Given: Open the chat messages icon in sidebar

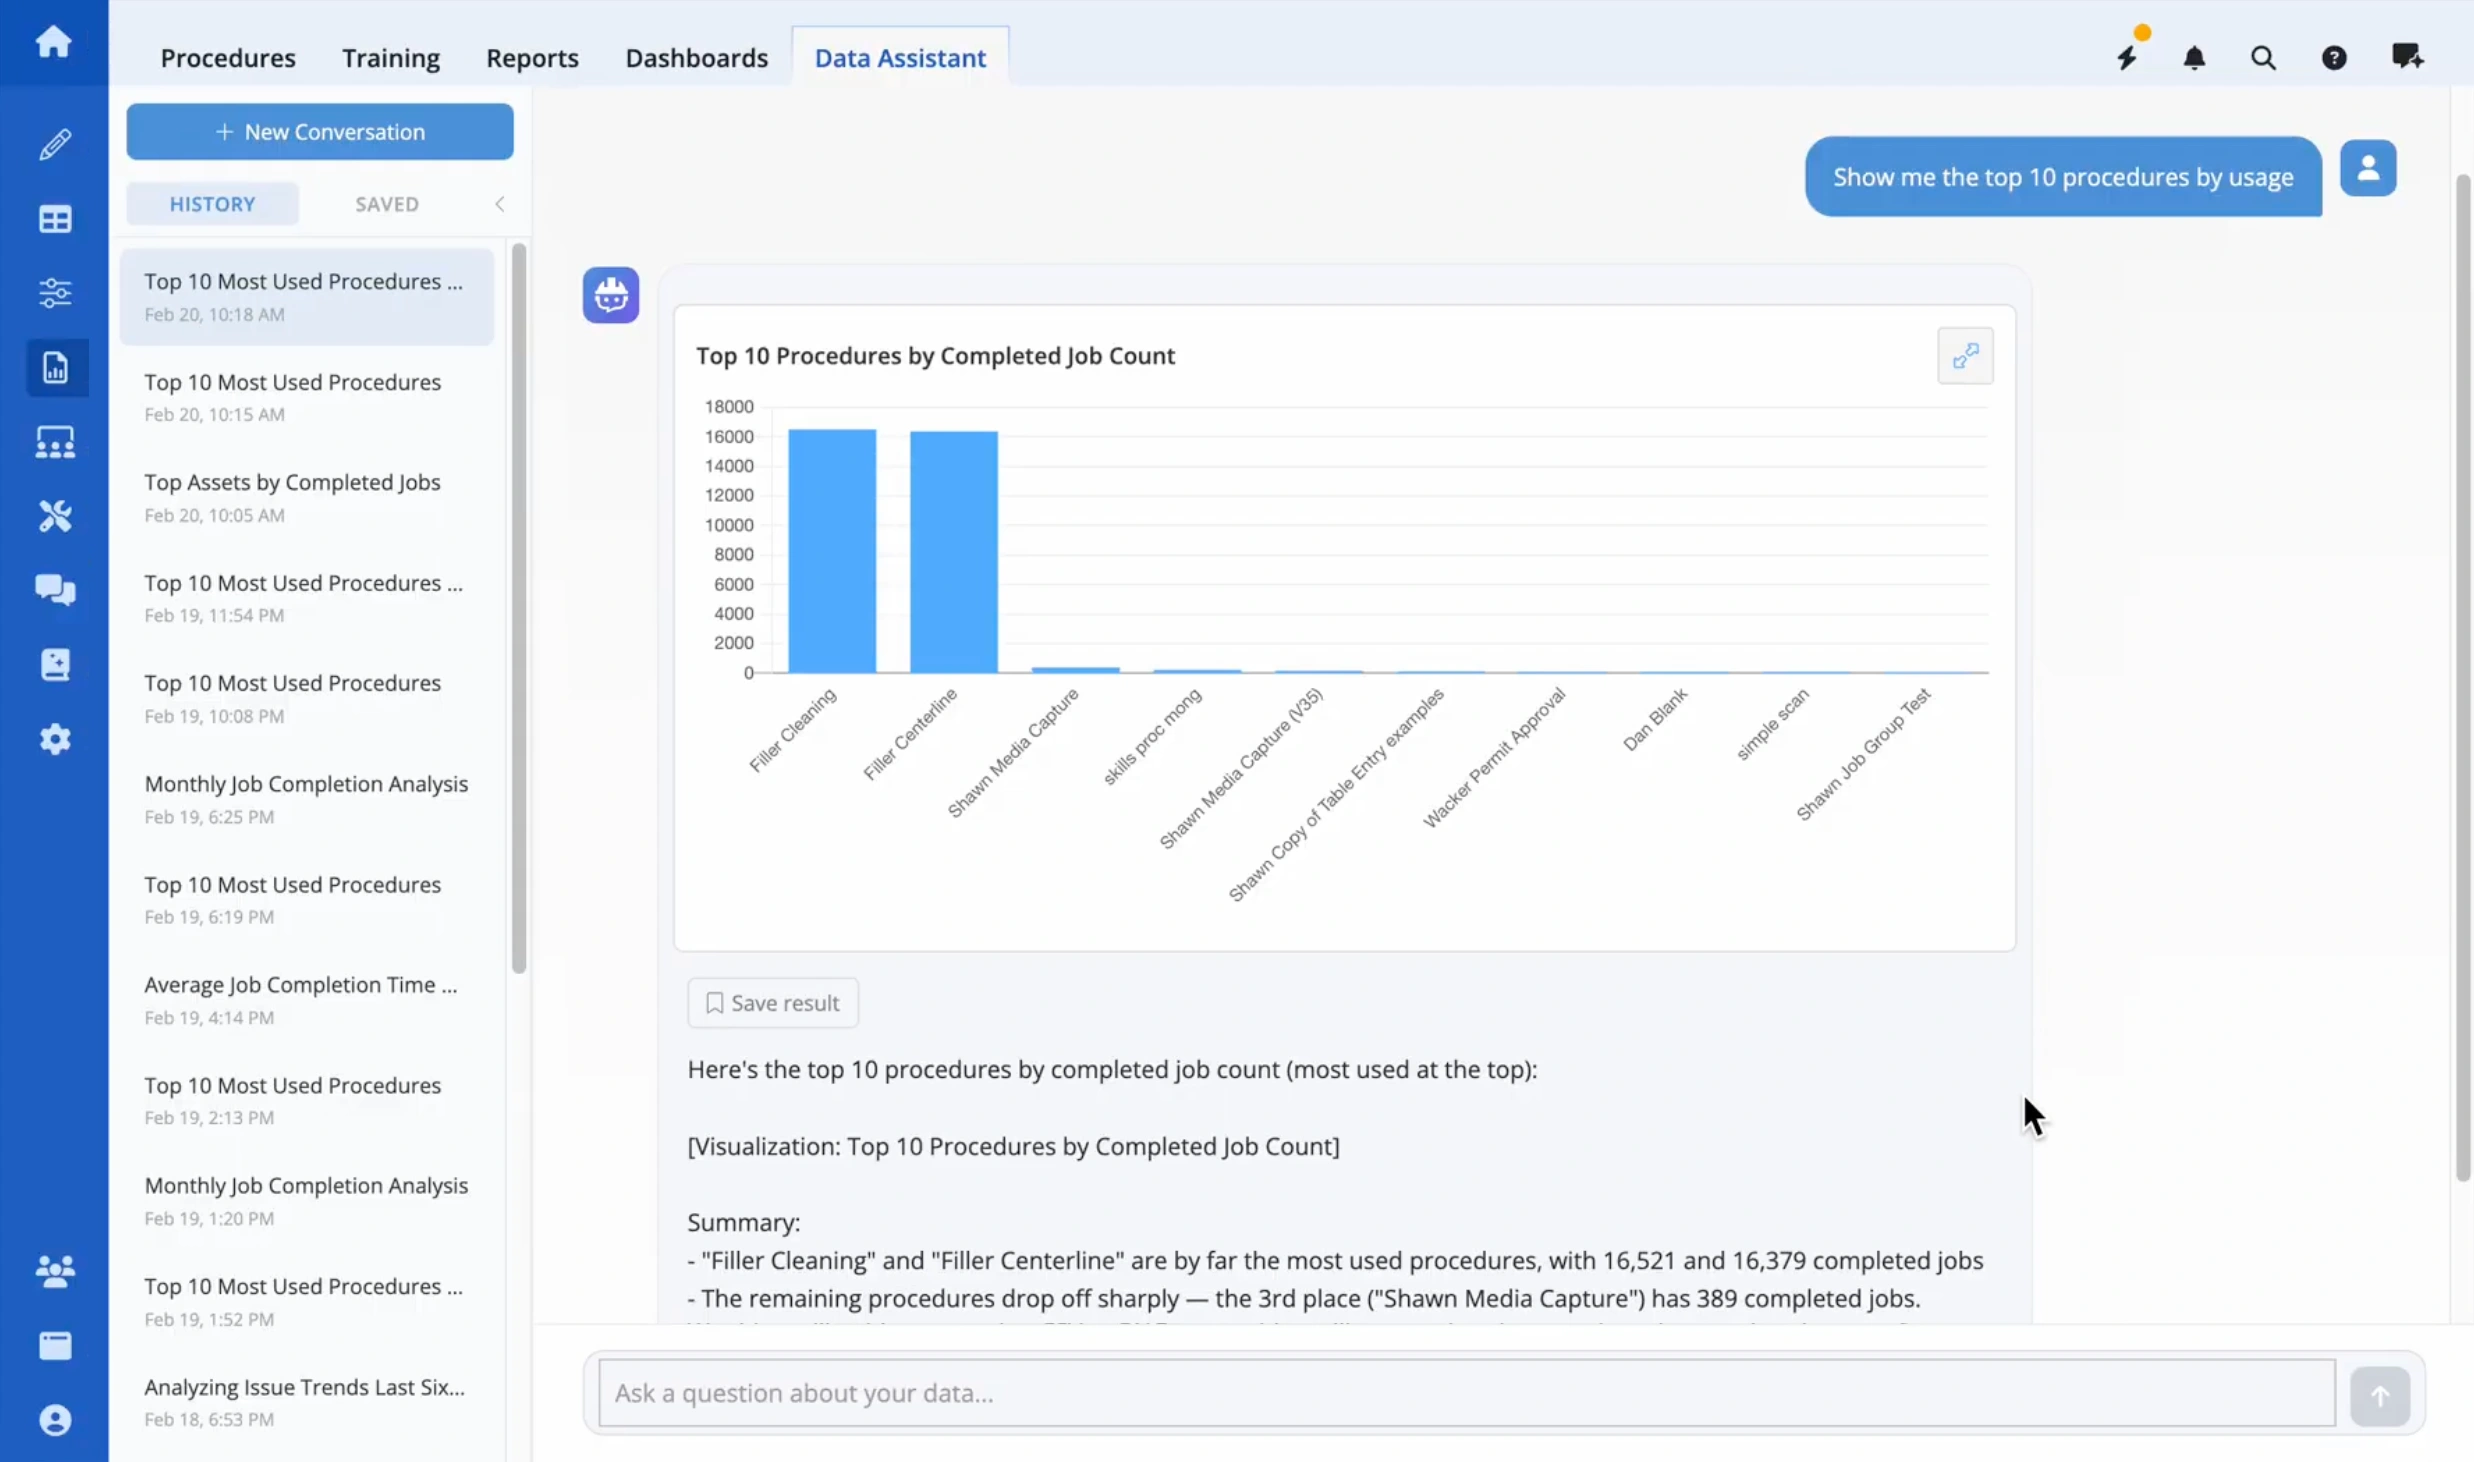Looking at the screenshot, I should [55, 590].
